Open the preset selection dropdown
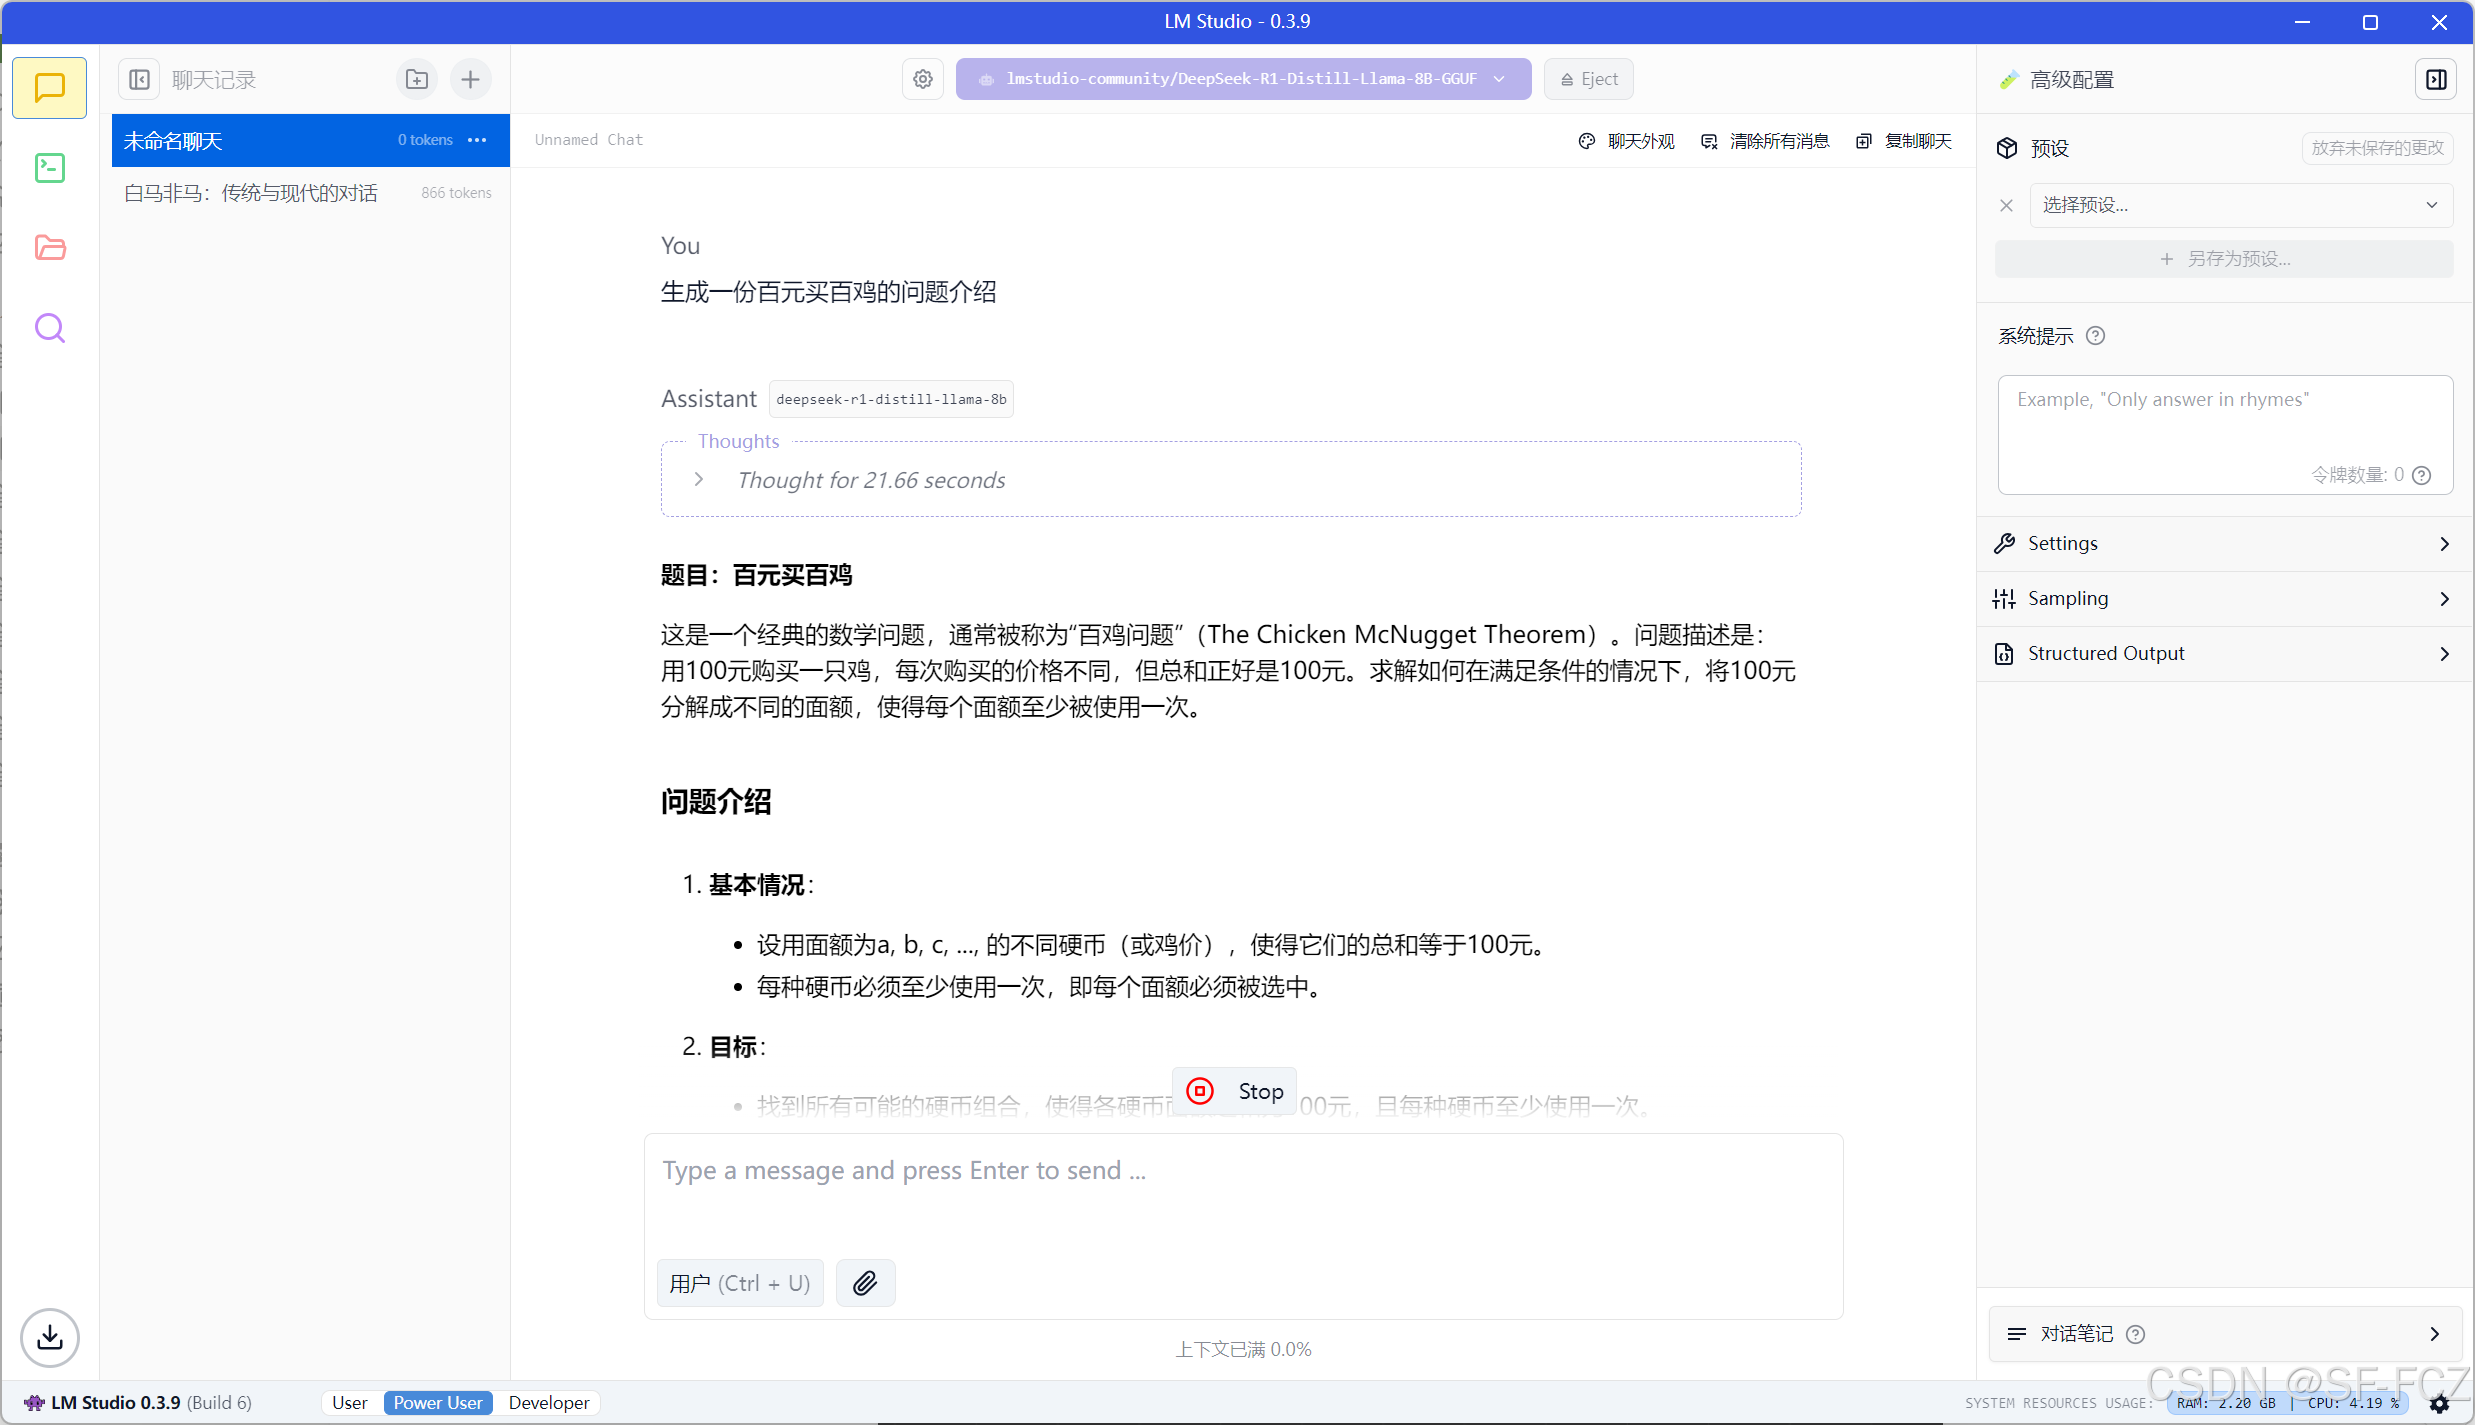The image size is (2475, 1425). 2240,205
